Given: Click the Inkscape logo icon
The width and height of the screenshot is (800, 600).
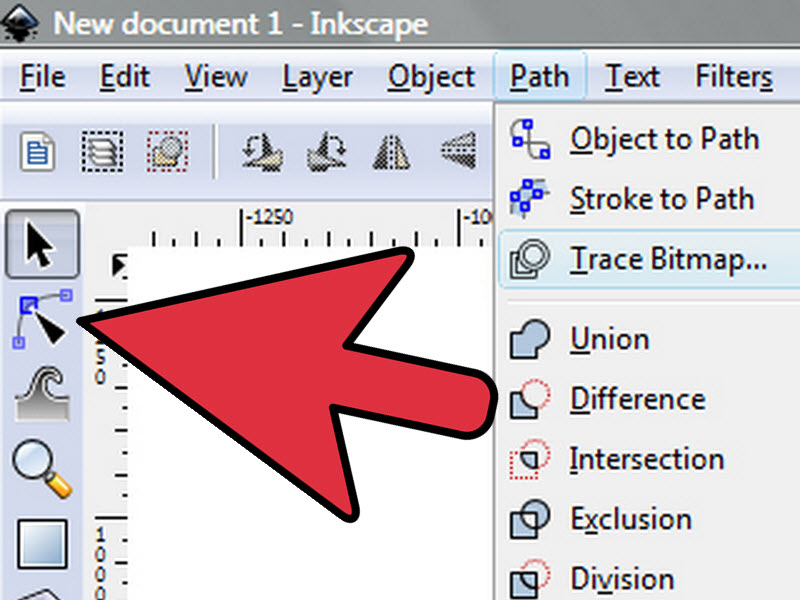Looking at the screenshot, I should coord(20,21).
